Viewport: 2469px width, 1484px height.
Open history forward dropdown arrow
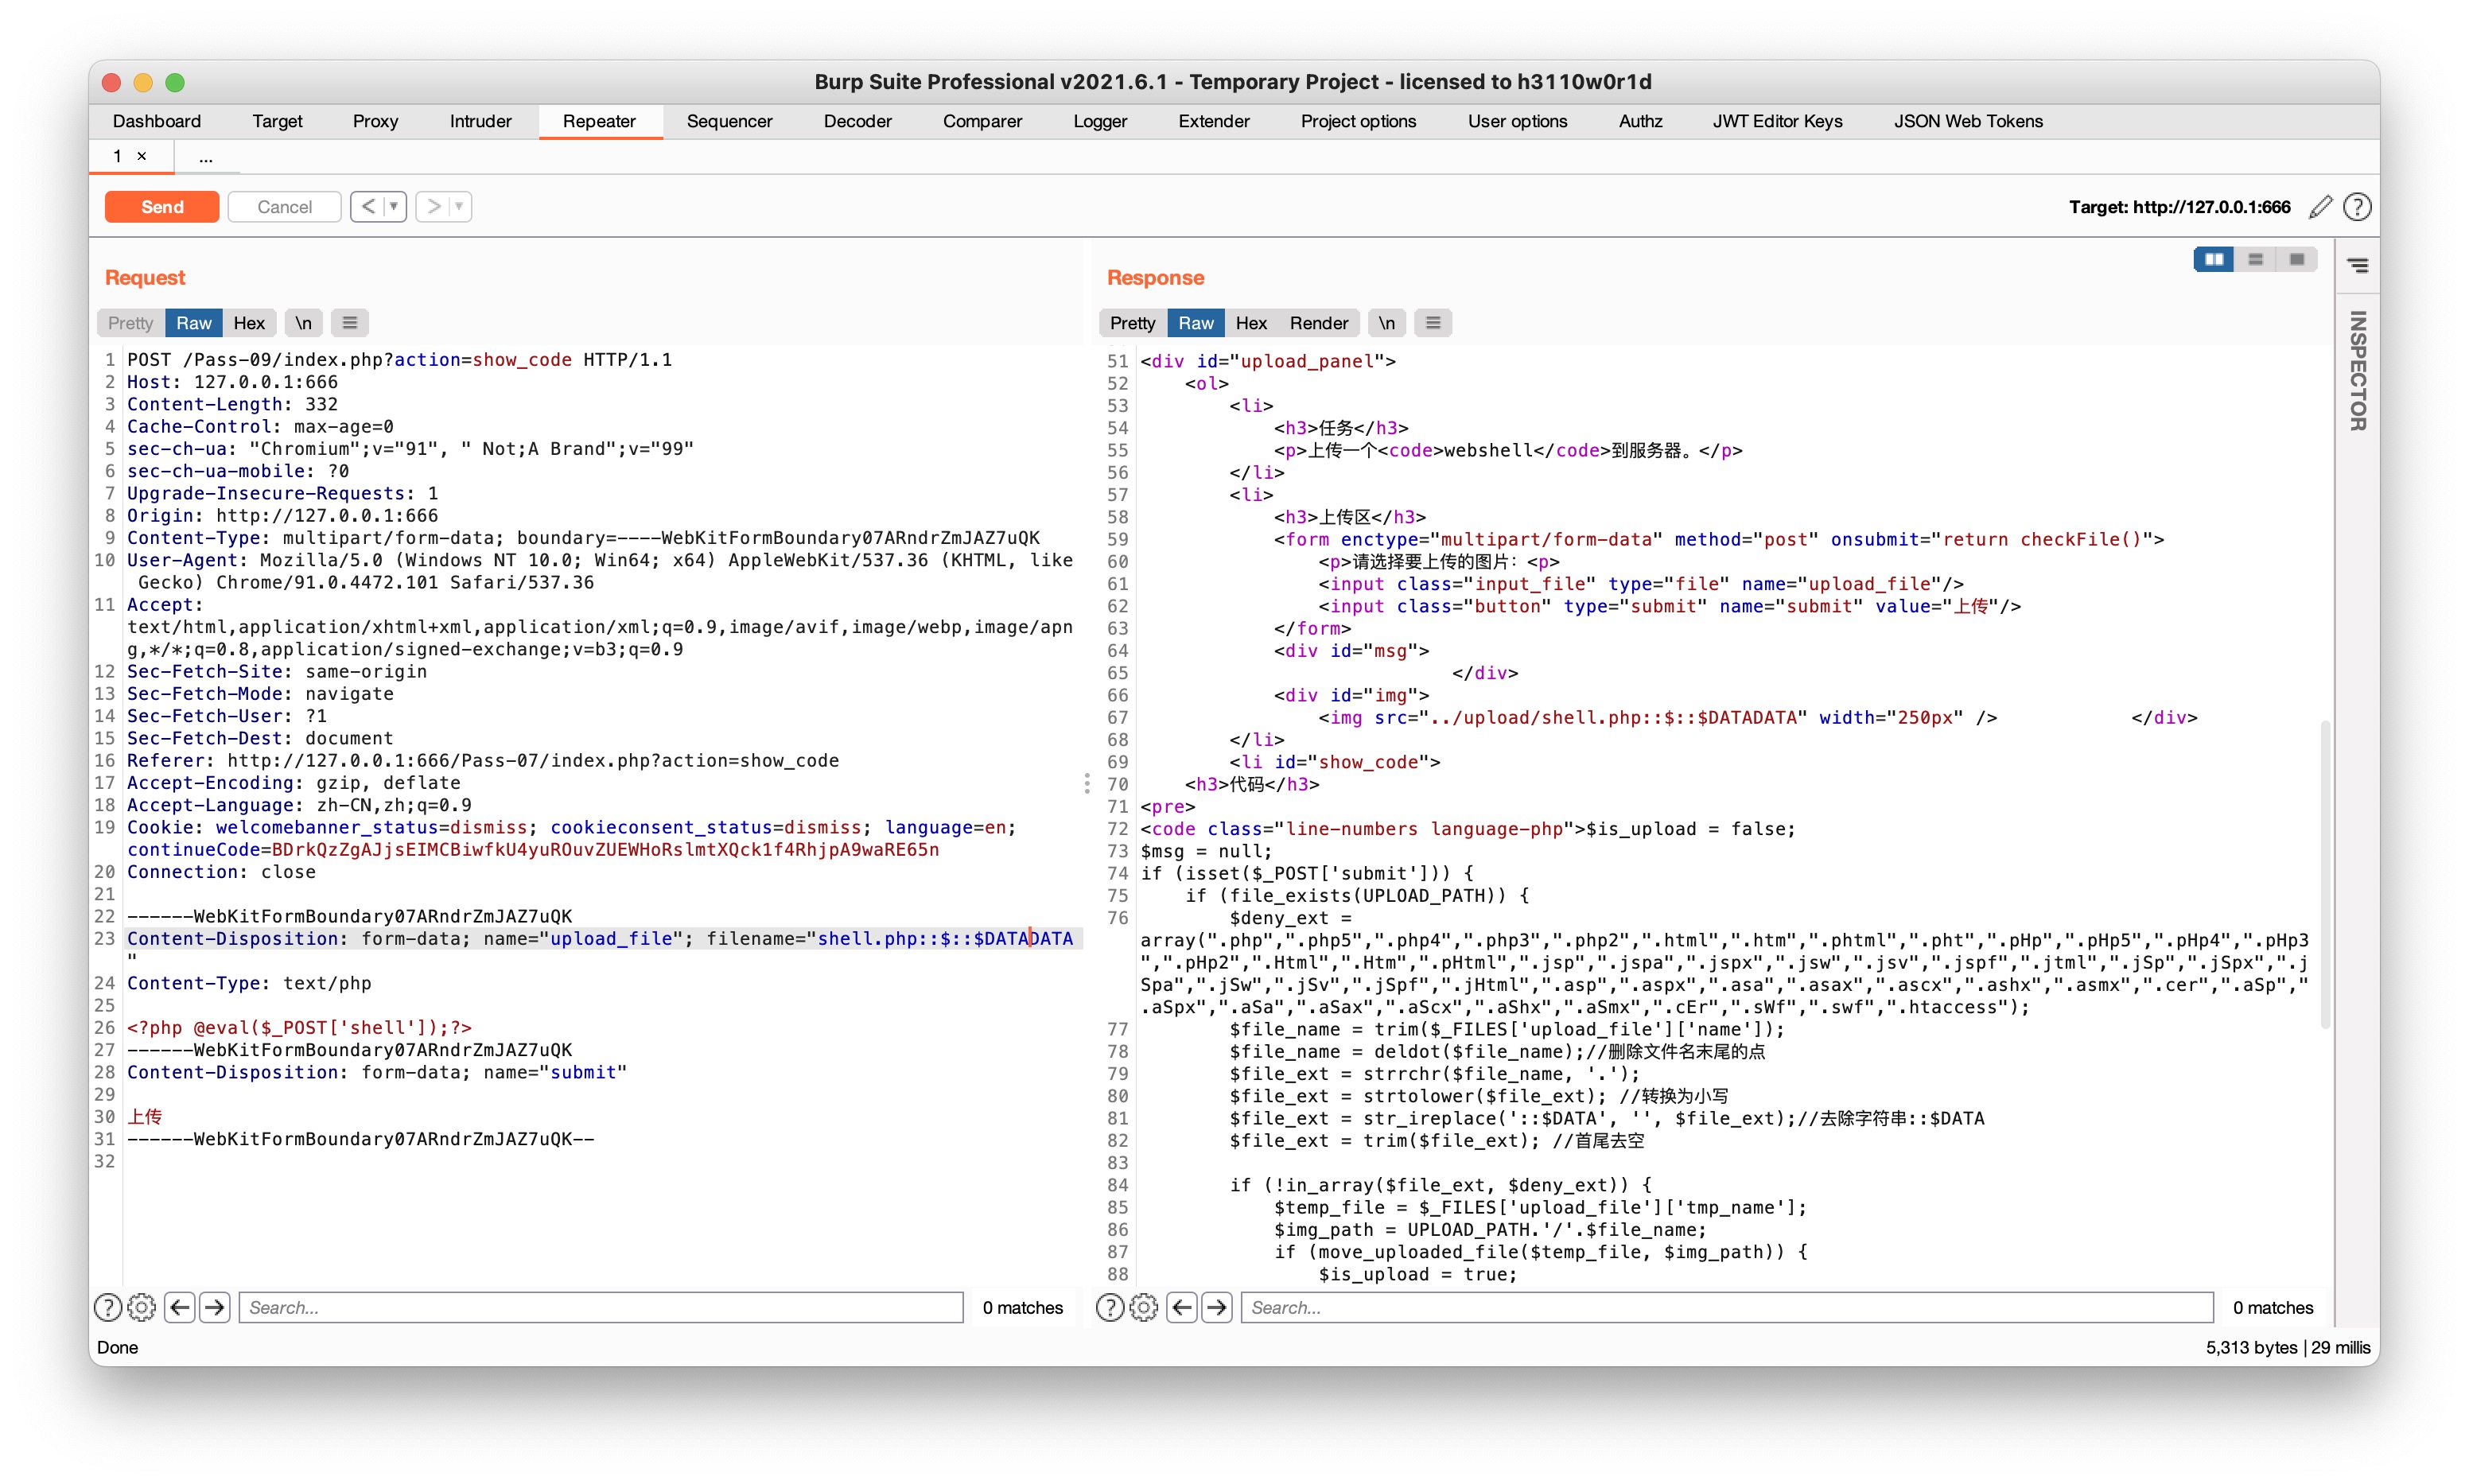[459, 207]
